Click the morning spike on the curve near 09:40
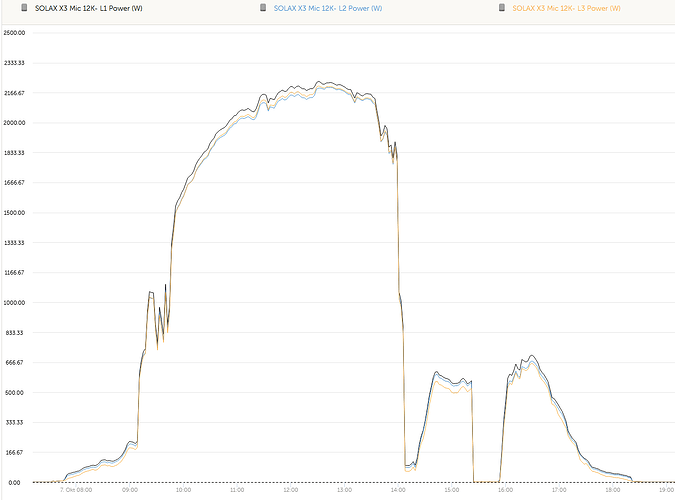Image resolution: width=675 pixels, height=500 pixels. 165,285
